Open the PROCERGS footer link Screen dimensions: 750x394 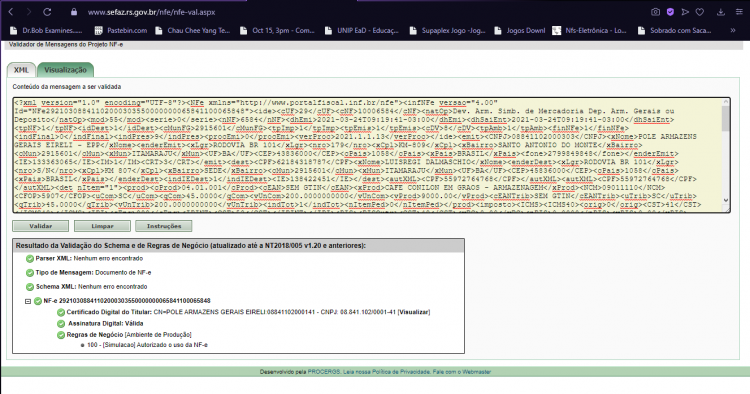pyautogui.click(x=324, y=372)
